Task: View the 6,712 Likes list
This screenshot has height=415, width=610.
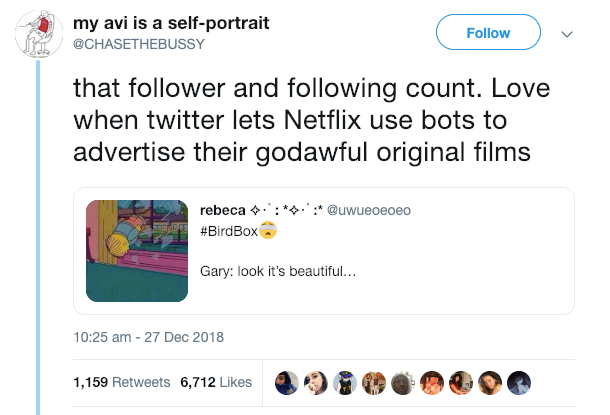Action: pyautogui.click(x=215, y=382)
